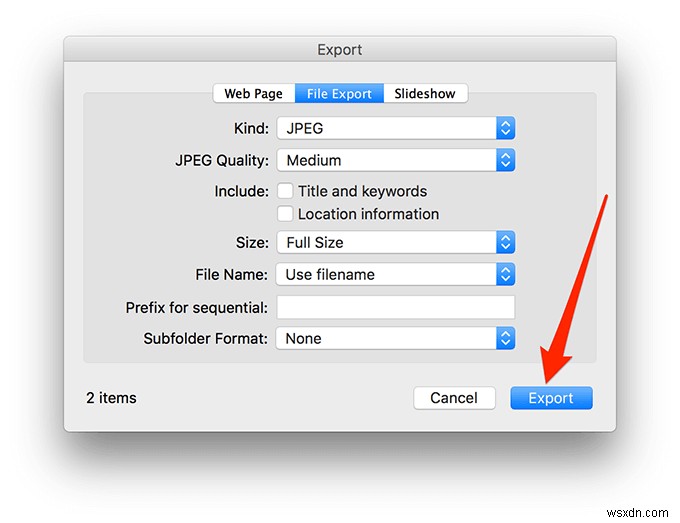
Task: Enable the Title and keywords checkbox
Action: 285,191
